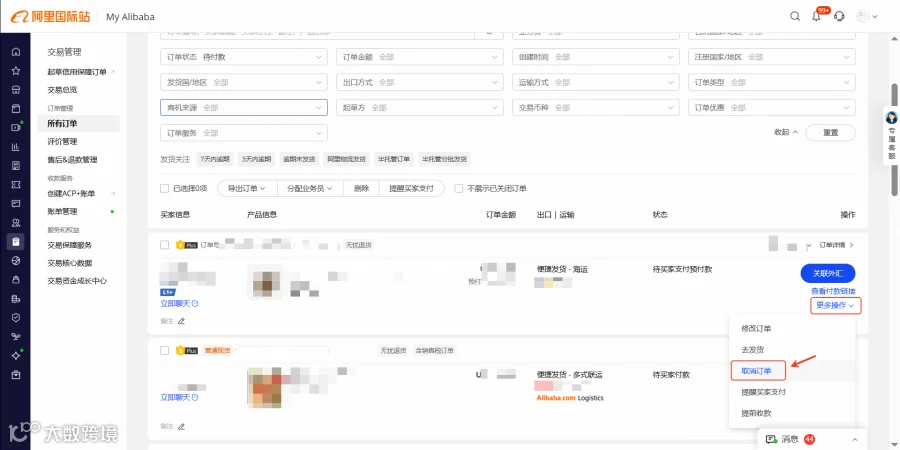Open the star favorites icon in sidebar

pos(16,71)
